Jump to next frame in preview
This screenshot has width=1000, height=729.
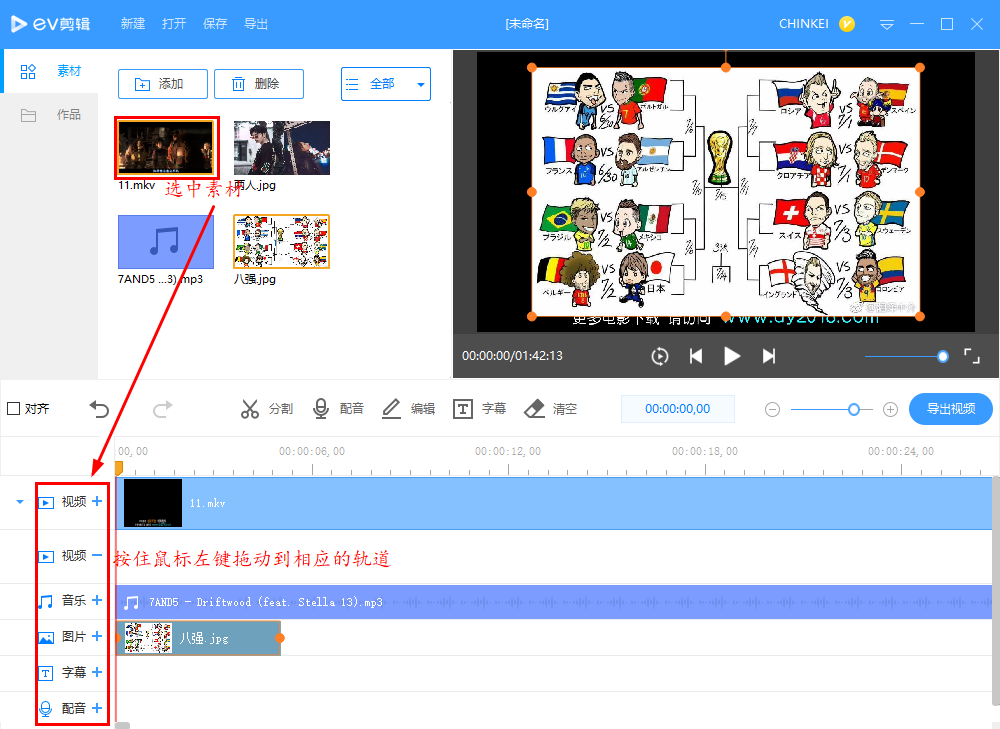[769, 356]
